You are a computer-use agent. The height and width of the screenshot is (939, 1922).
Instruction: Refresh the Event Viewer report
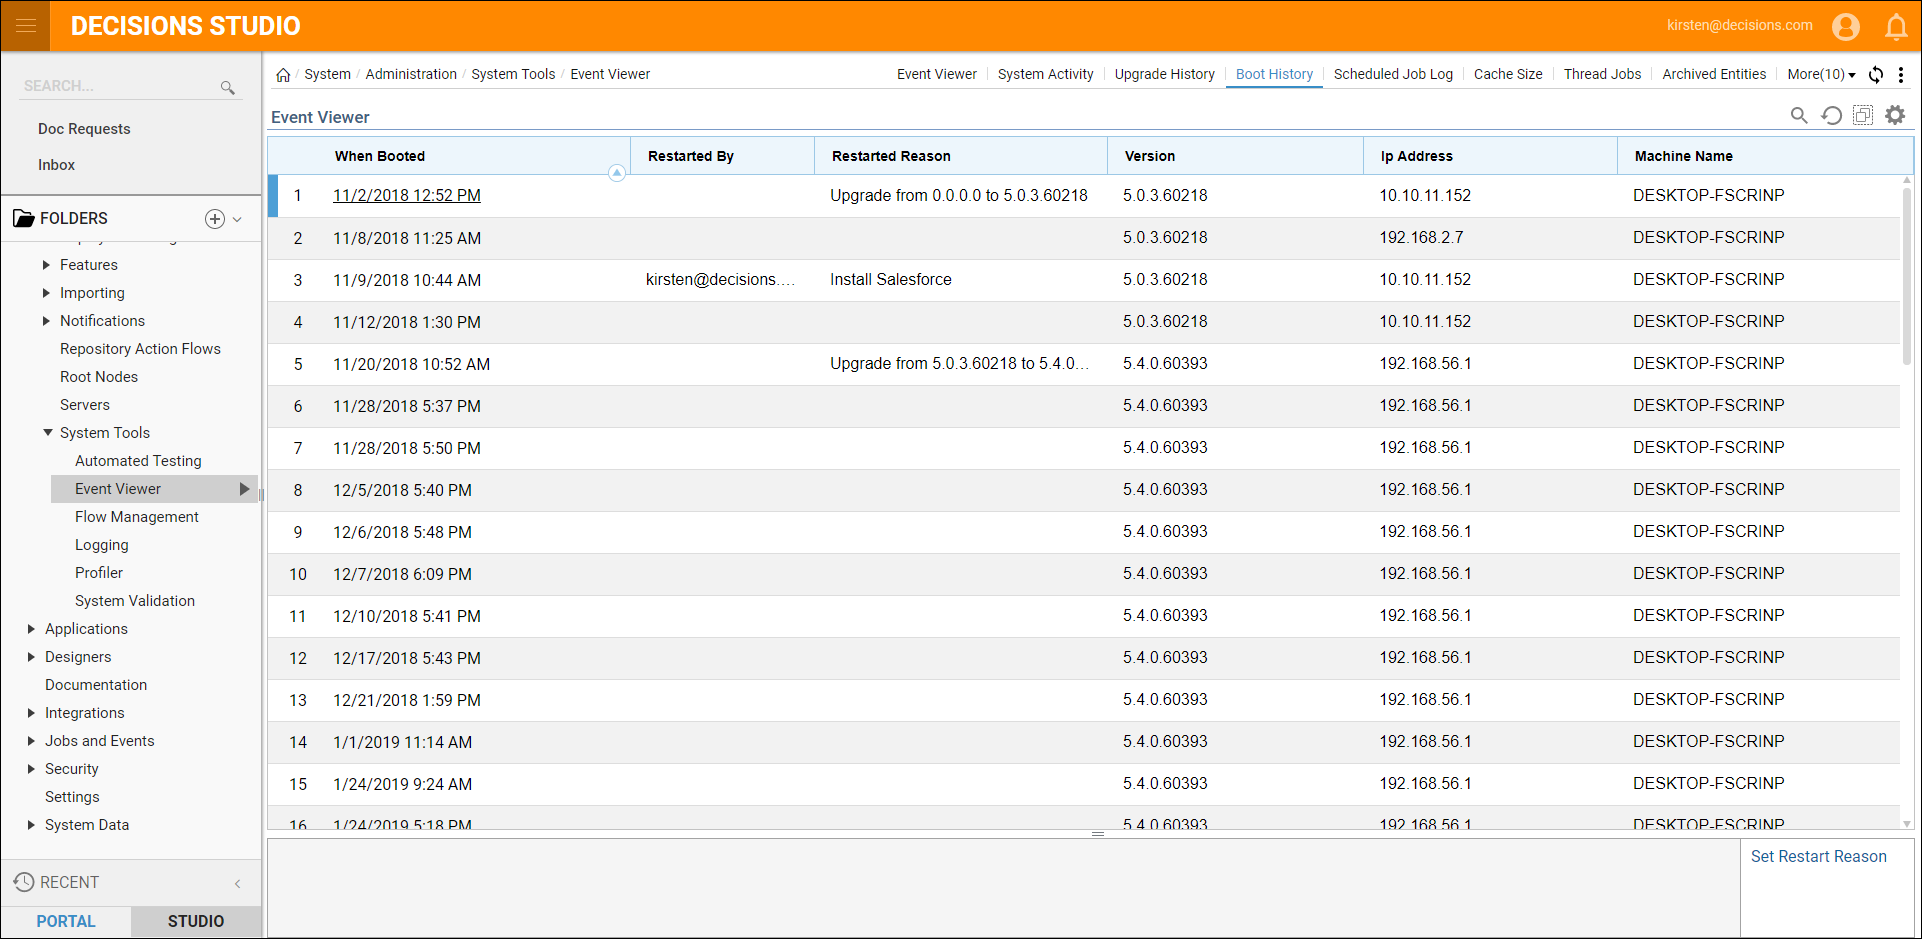coord(1831,115)
